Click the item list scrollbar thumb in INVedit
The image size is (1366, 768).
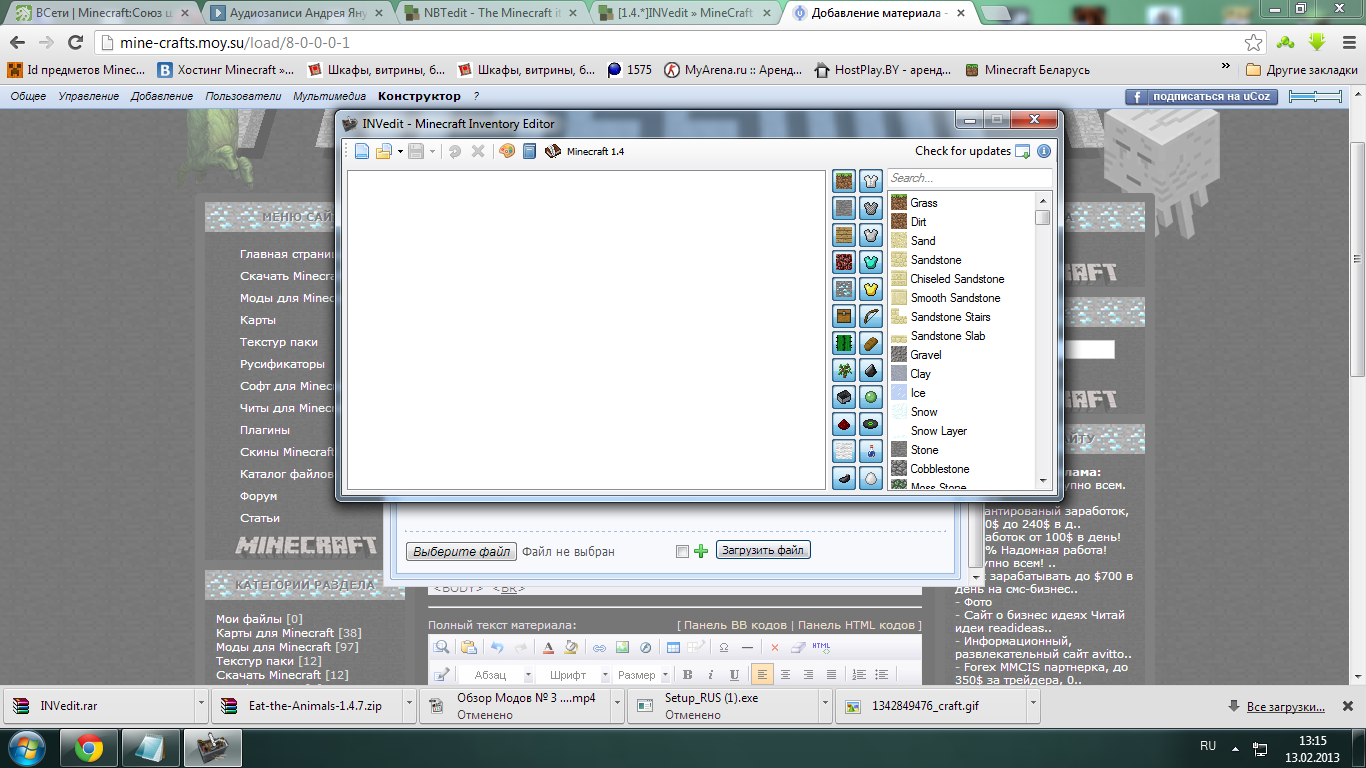point(1043,217)
